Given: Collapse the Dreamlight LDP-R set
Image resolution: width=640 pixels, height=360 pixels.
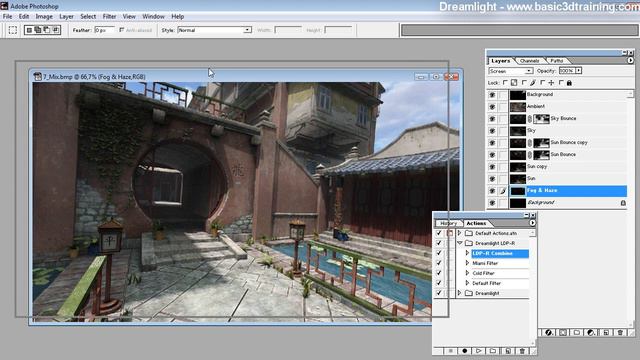Looking at the screenshot, I should tap(459, 243).
